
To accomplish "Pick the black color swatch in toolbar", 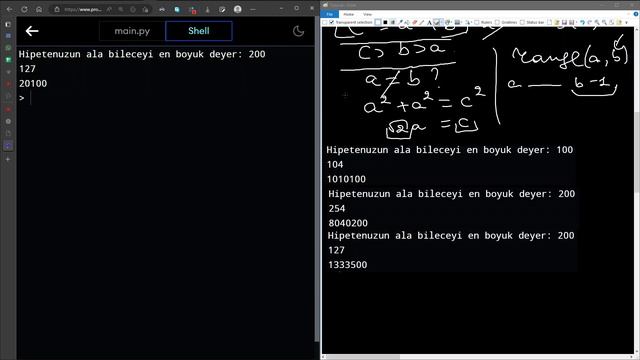I will pyautogui.click(x=385, y=22).
